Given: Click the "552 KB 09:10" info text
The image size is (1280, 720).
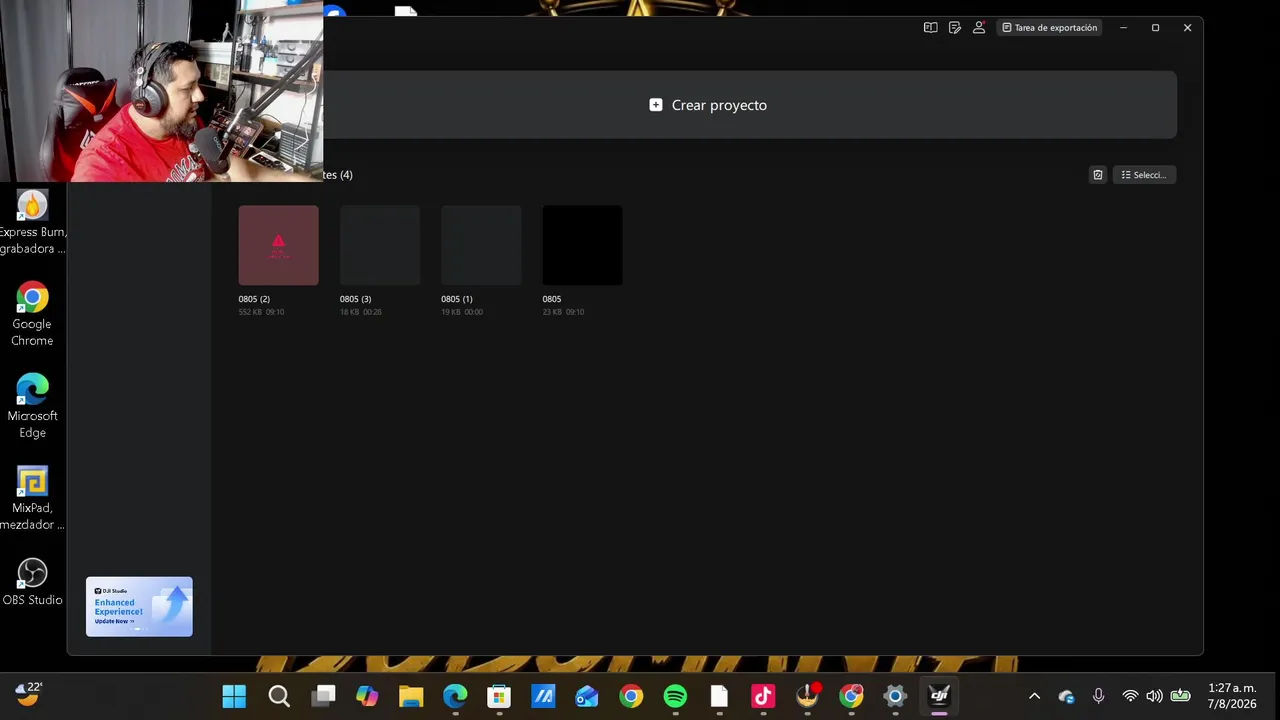Looking at the screenshot, I should (261, 312).
